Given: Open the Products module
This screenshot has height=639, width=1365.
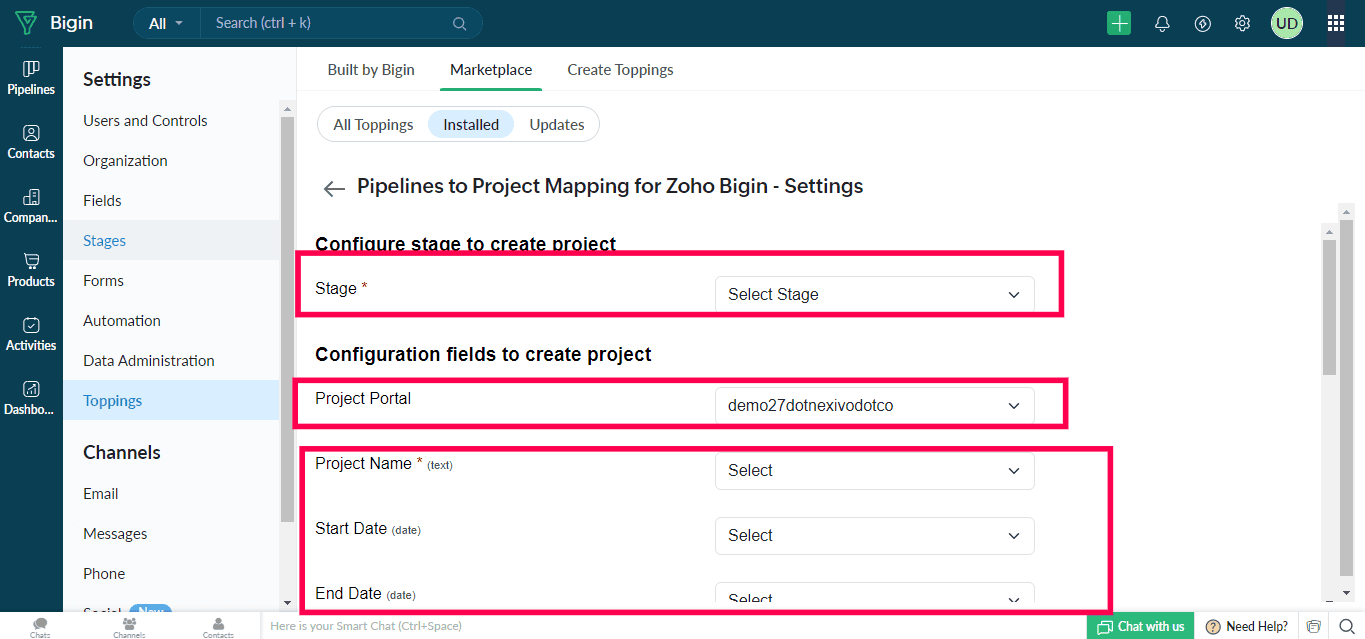Looking at the screenshot, I should coord(31,270).
